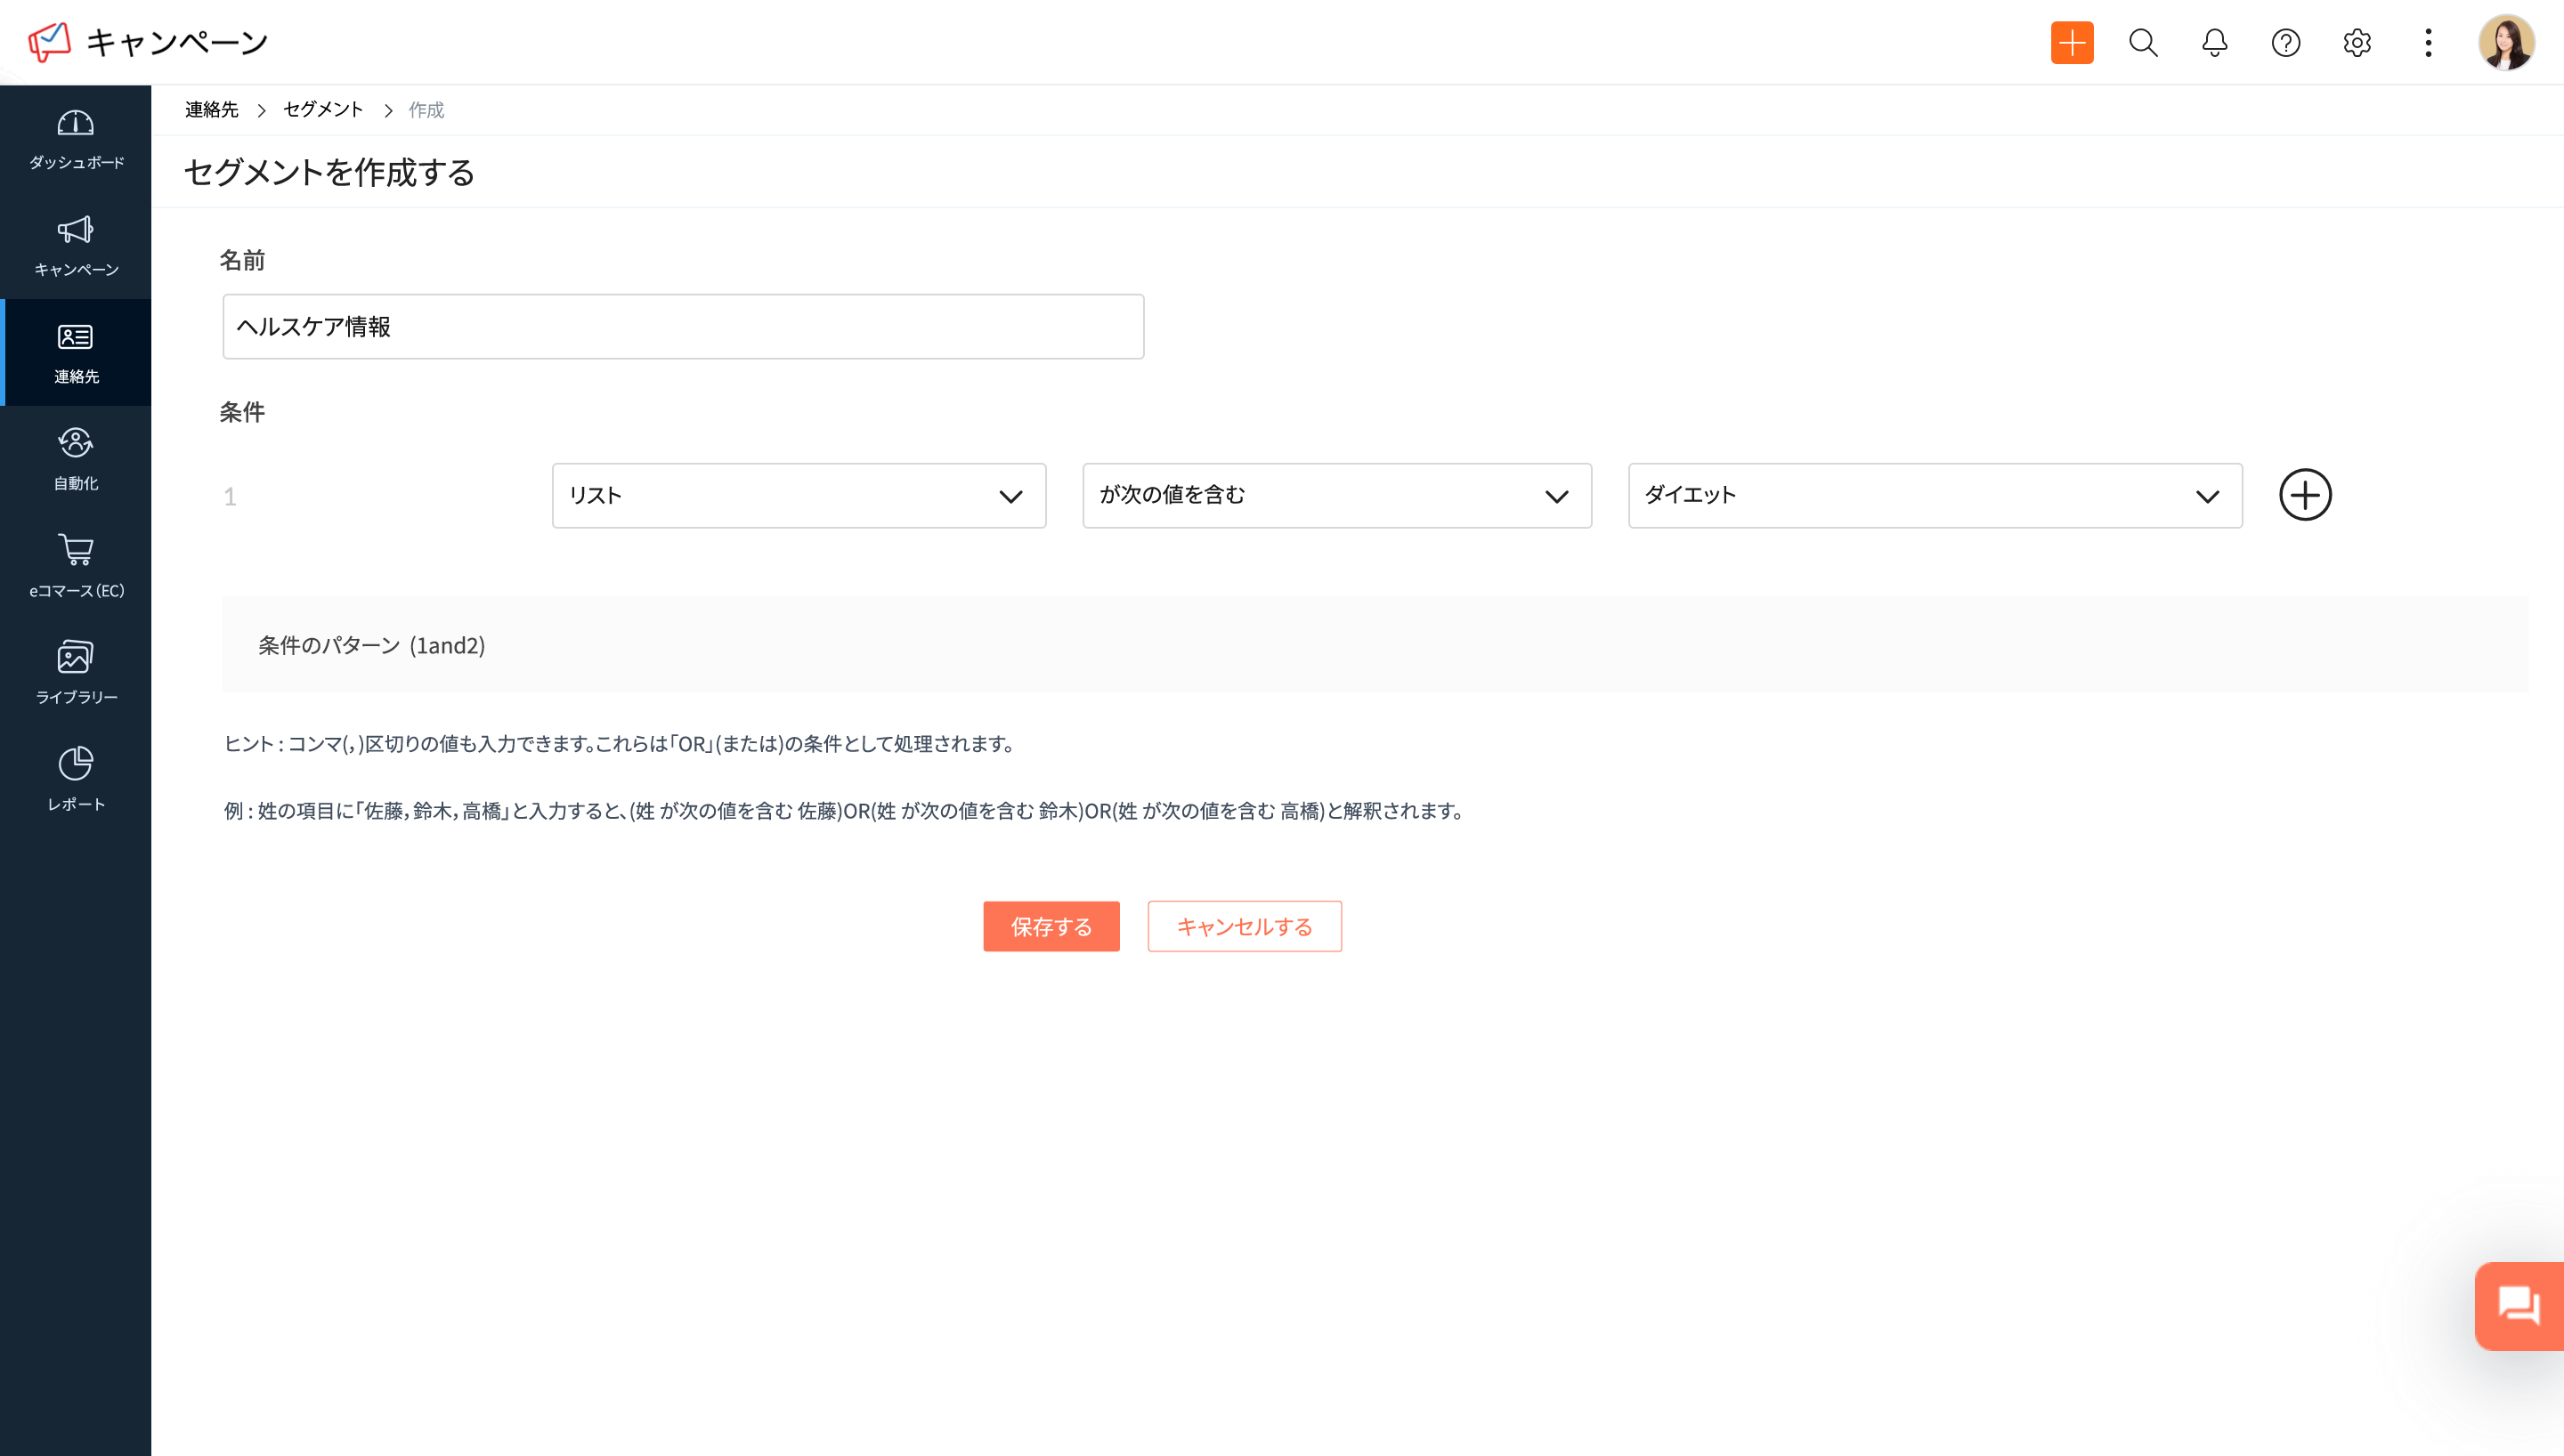Open the ダッシュボード dashboard icon
This screenshot has width=2564, height=1456.
coord(76,124)
